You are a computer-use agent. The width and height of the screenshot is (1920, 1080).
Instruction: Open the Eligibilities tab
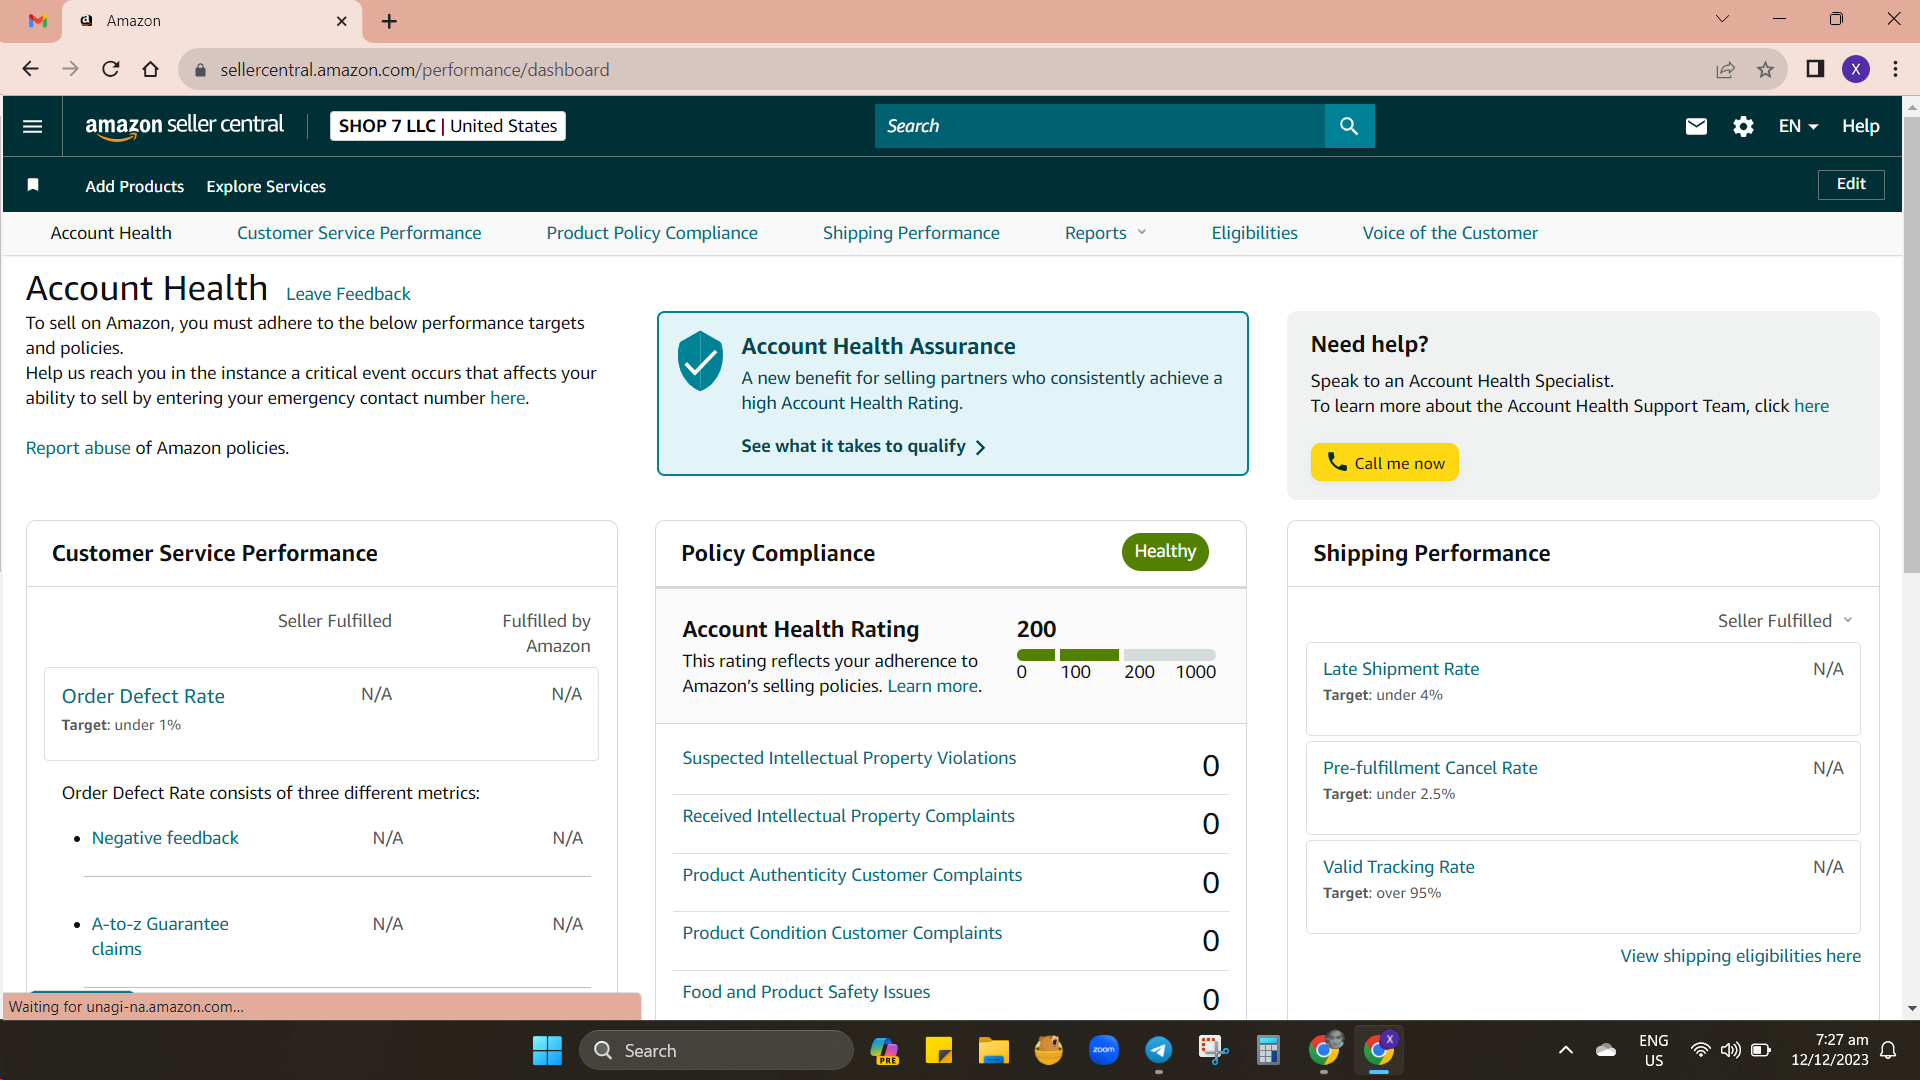[1254, 233]
